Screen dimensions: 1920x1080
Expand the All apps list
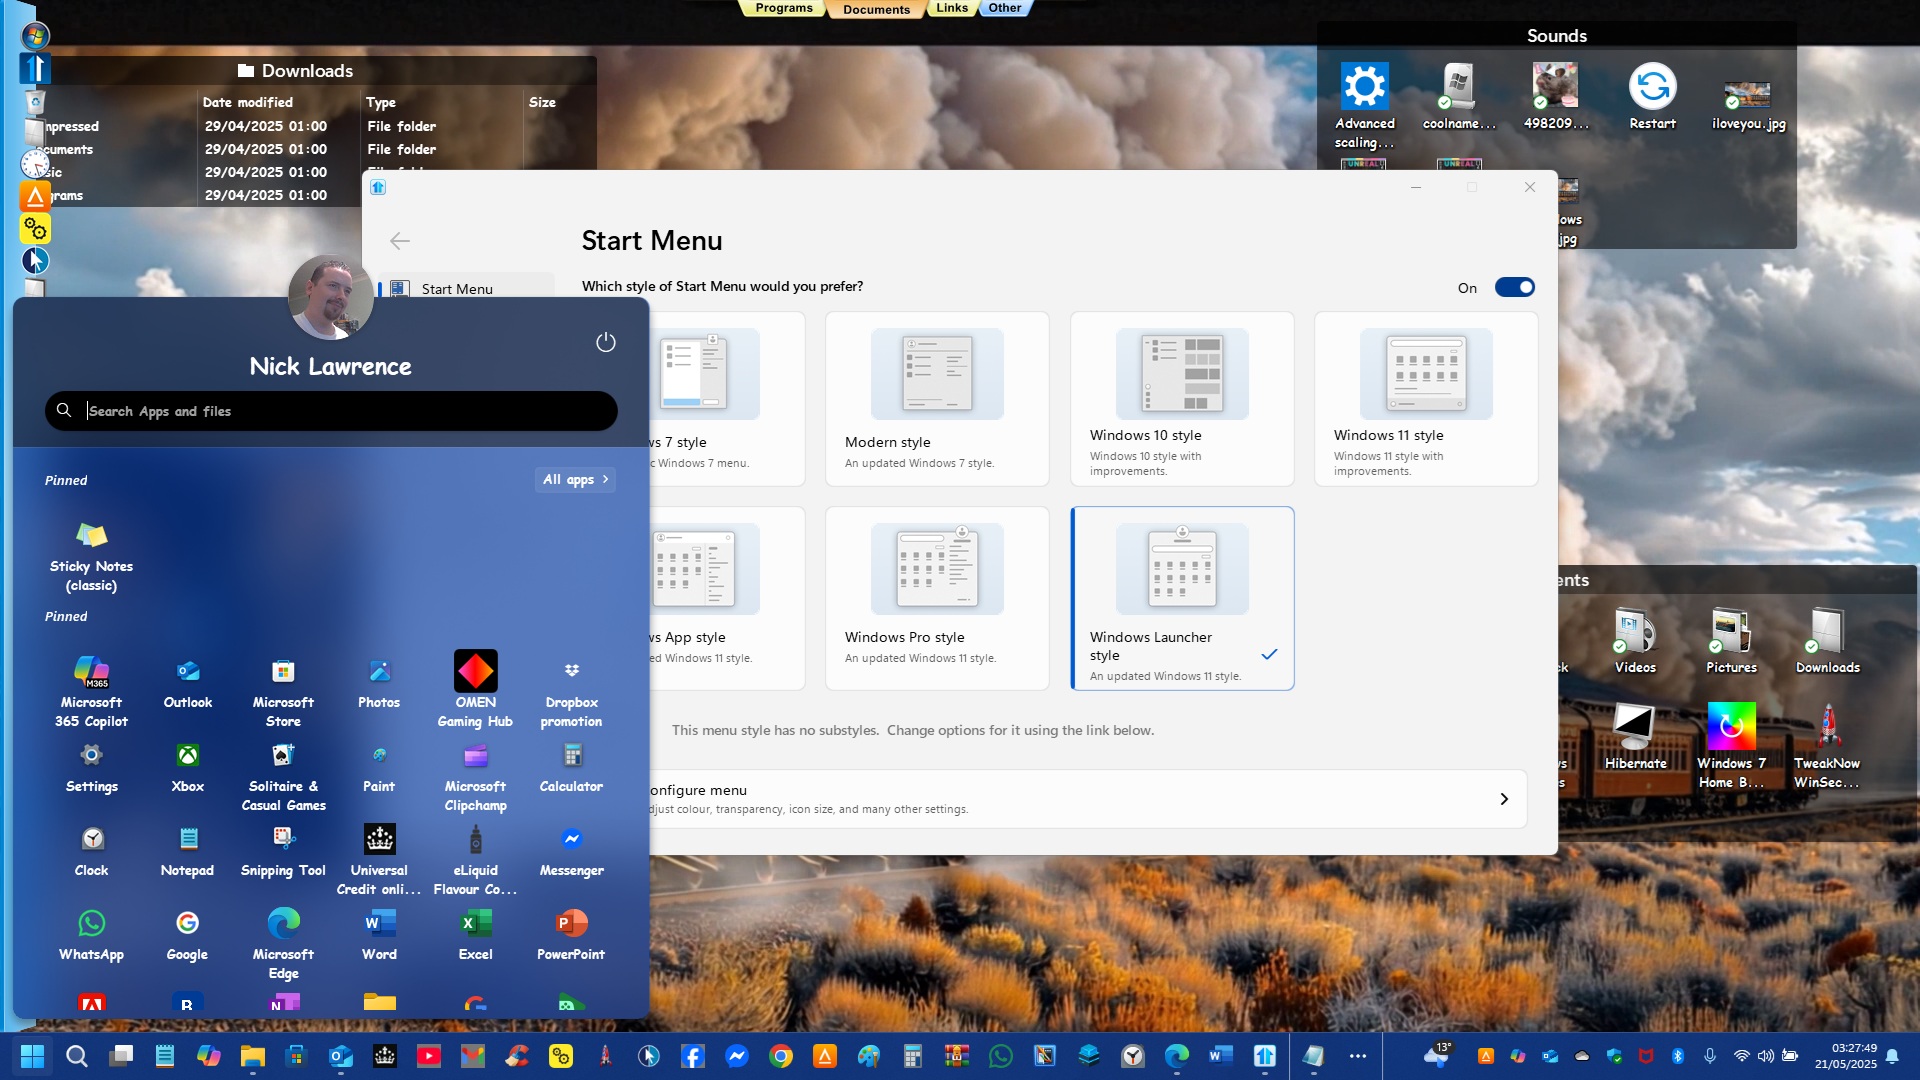pyautogui.click(x=575, y=479)
